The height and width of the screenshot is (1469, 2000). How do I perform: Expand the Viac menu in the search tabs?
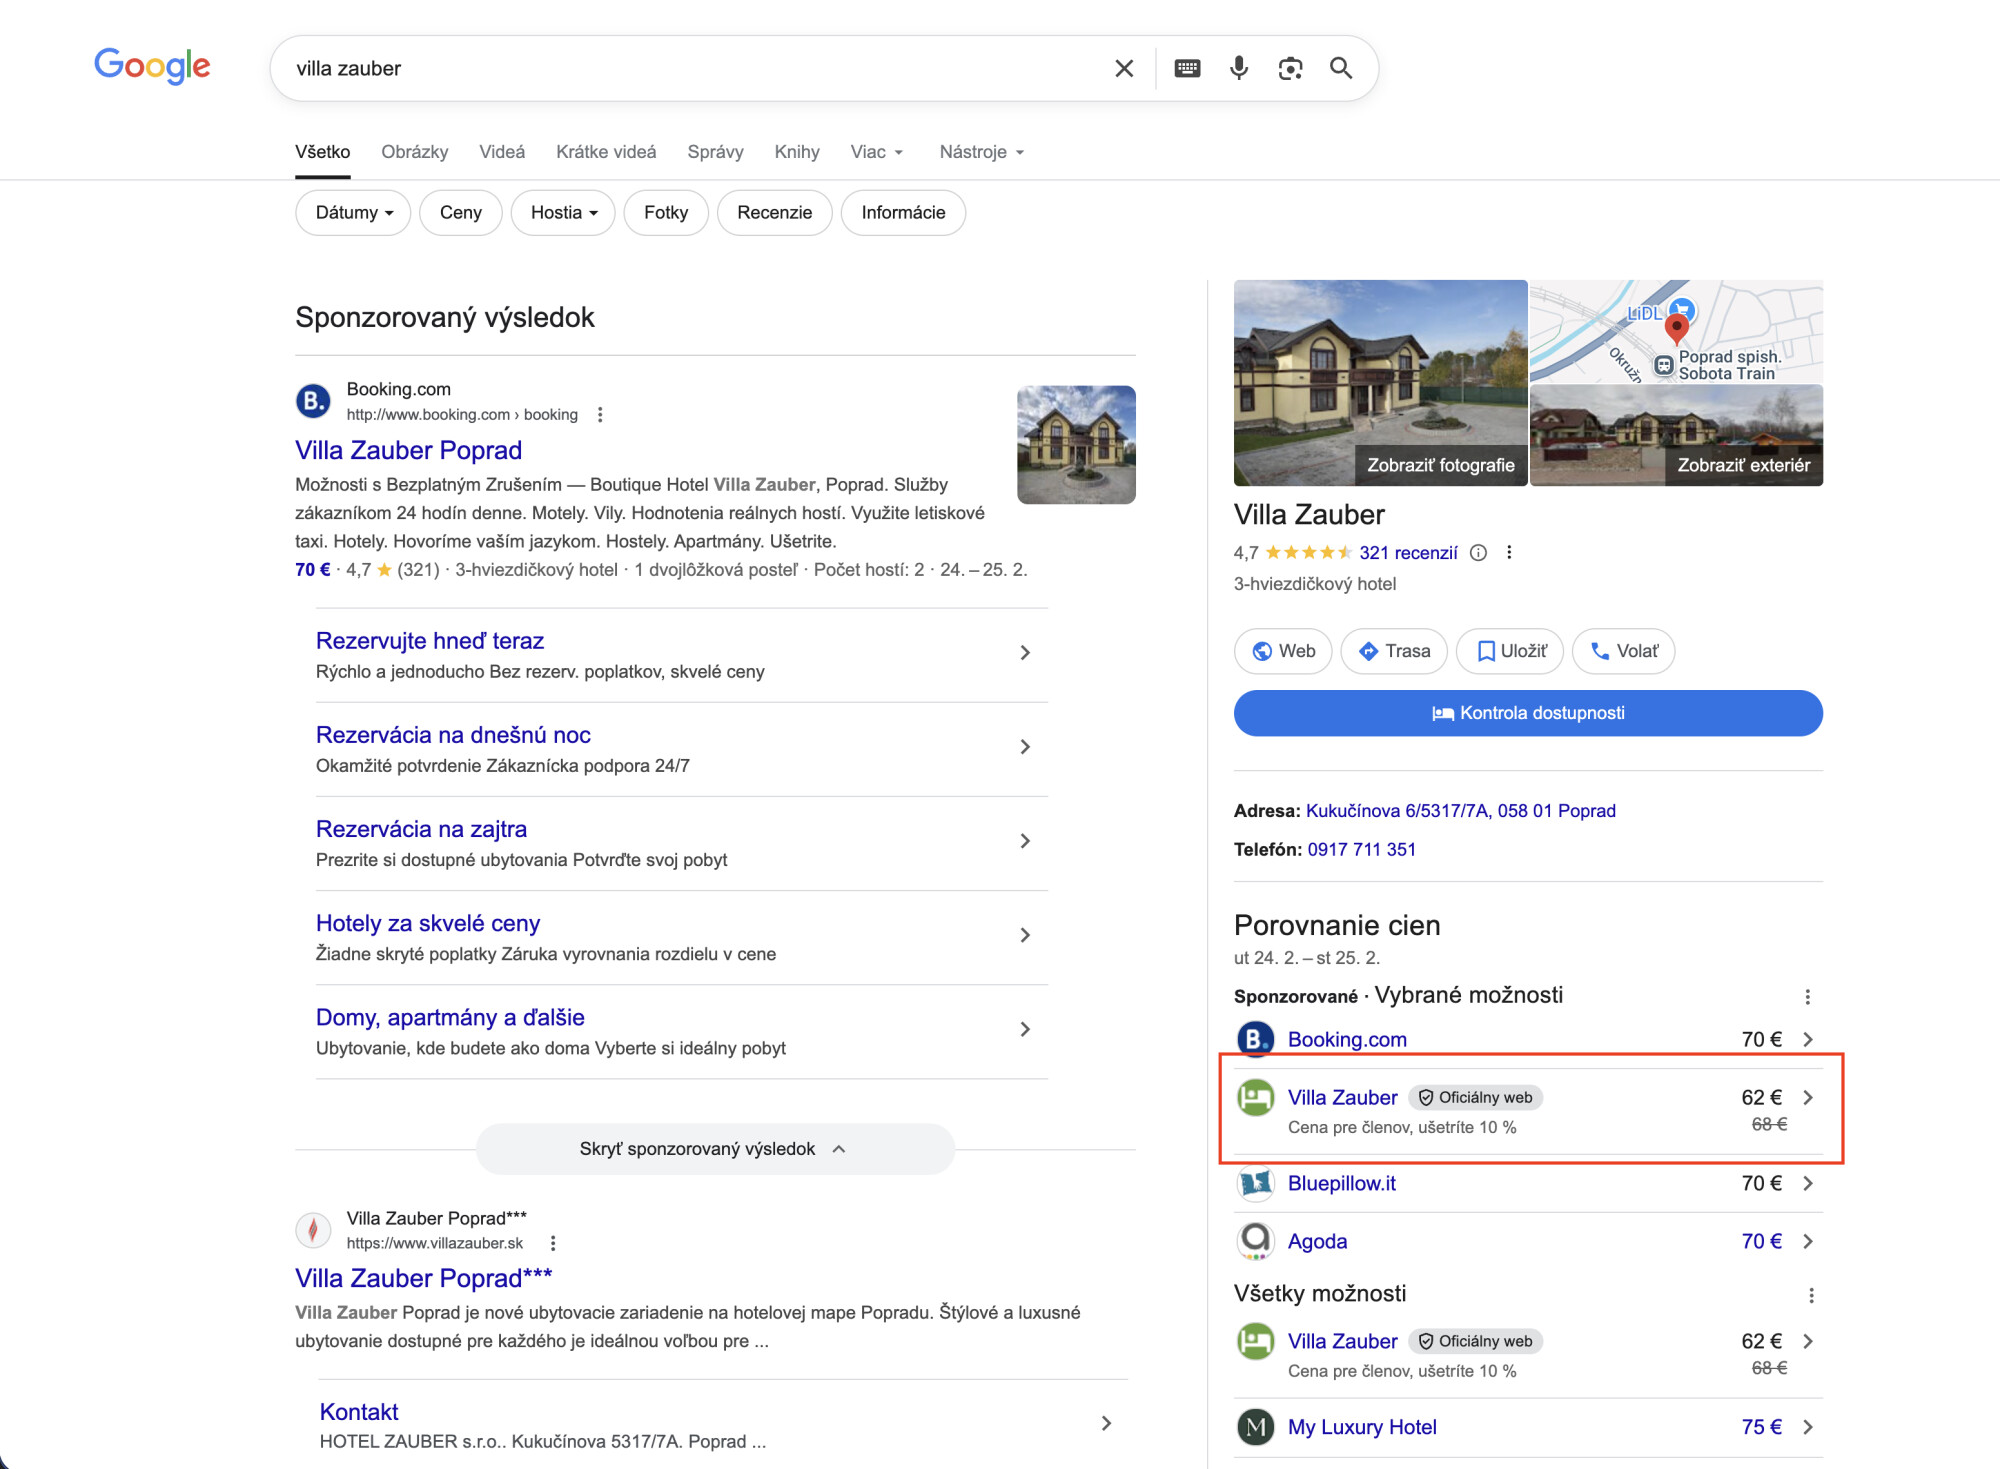click(x=876, y=152)
